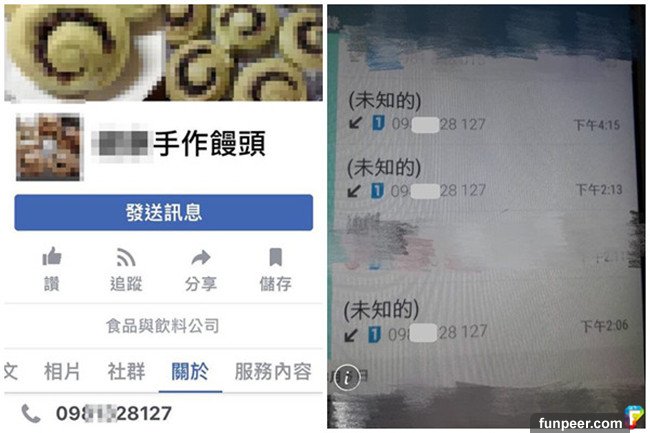
Task: Tap the blue SIM 1 icon at 下午2:13
Action: tap(377, 191)
